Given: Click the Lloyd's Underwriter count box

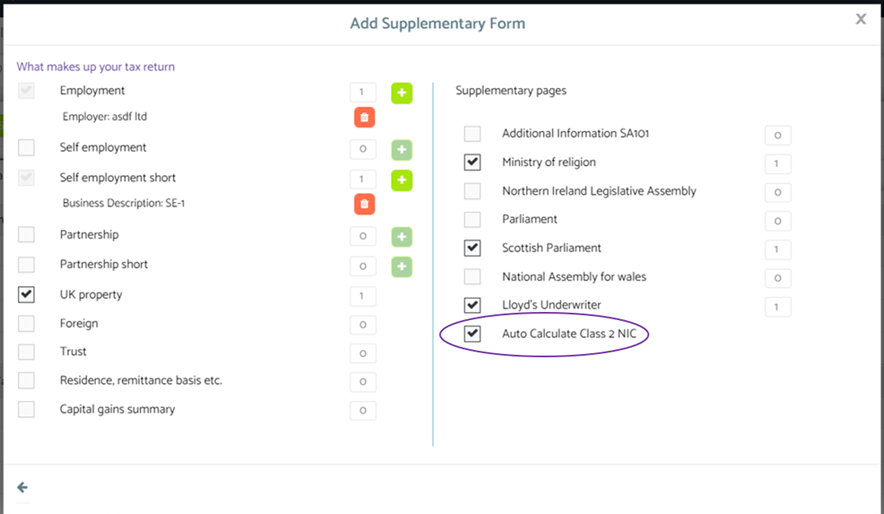Looking at the screenshot, I should click(777, 307).
